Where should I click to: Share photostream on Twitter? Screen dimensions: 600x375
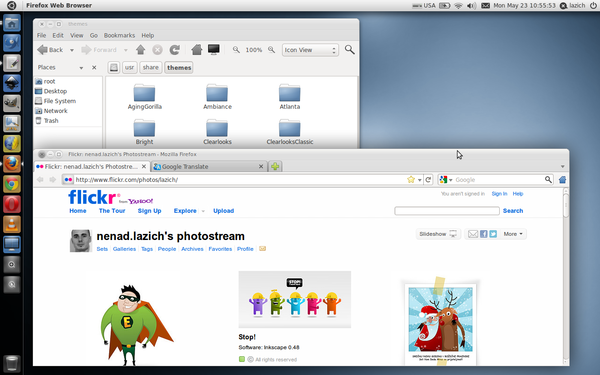[x=493, y=234]
